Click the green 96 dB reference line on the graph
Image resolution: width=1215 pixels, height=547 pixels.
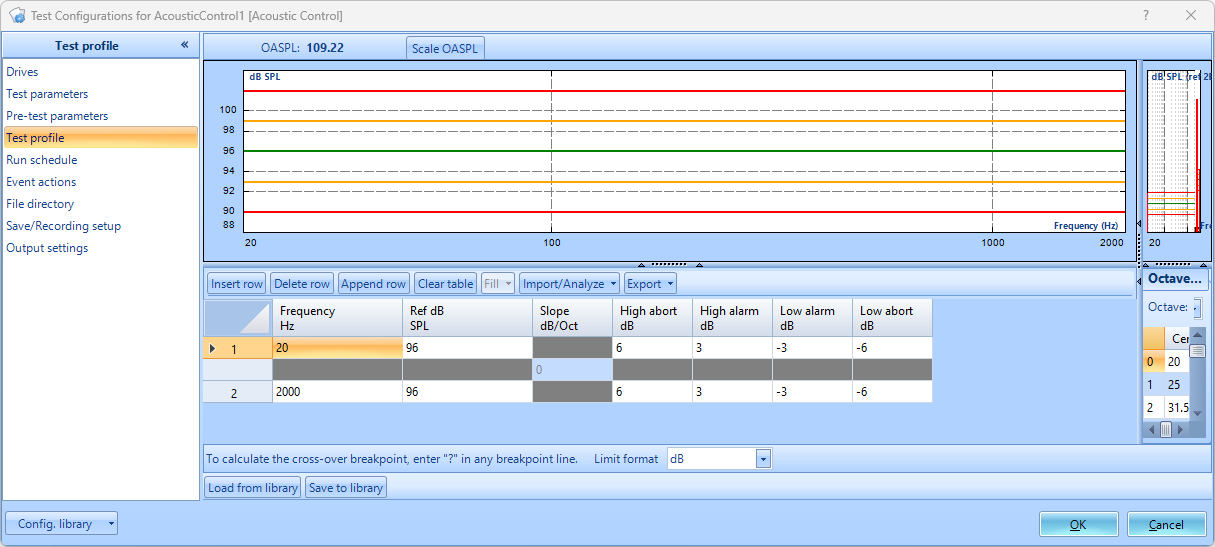coord(685,151)
